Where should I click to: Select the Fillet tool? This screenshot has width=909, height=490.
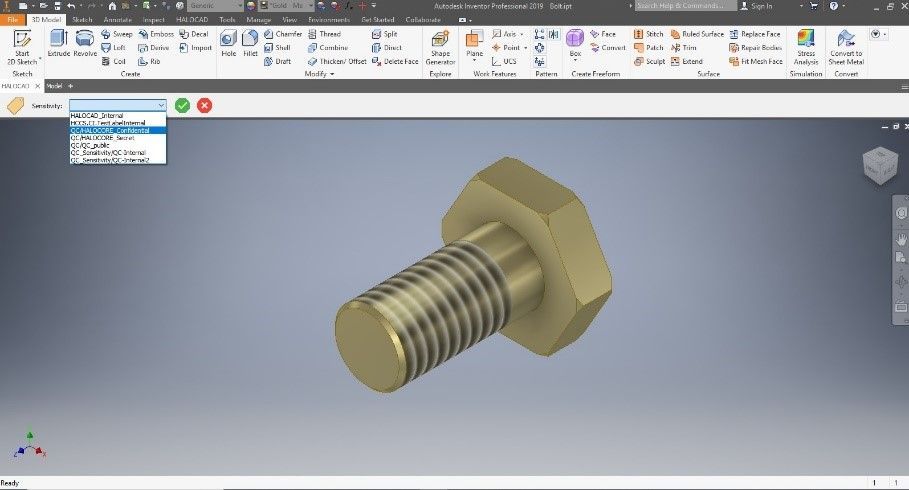(250, 44)
